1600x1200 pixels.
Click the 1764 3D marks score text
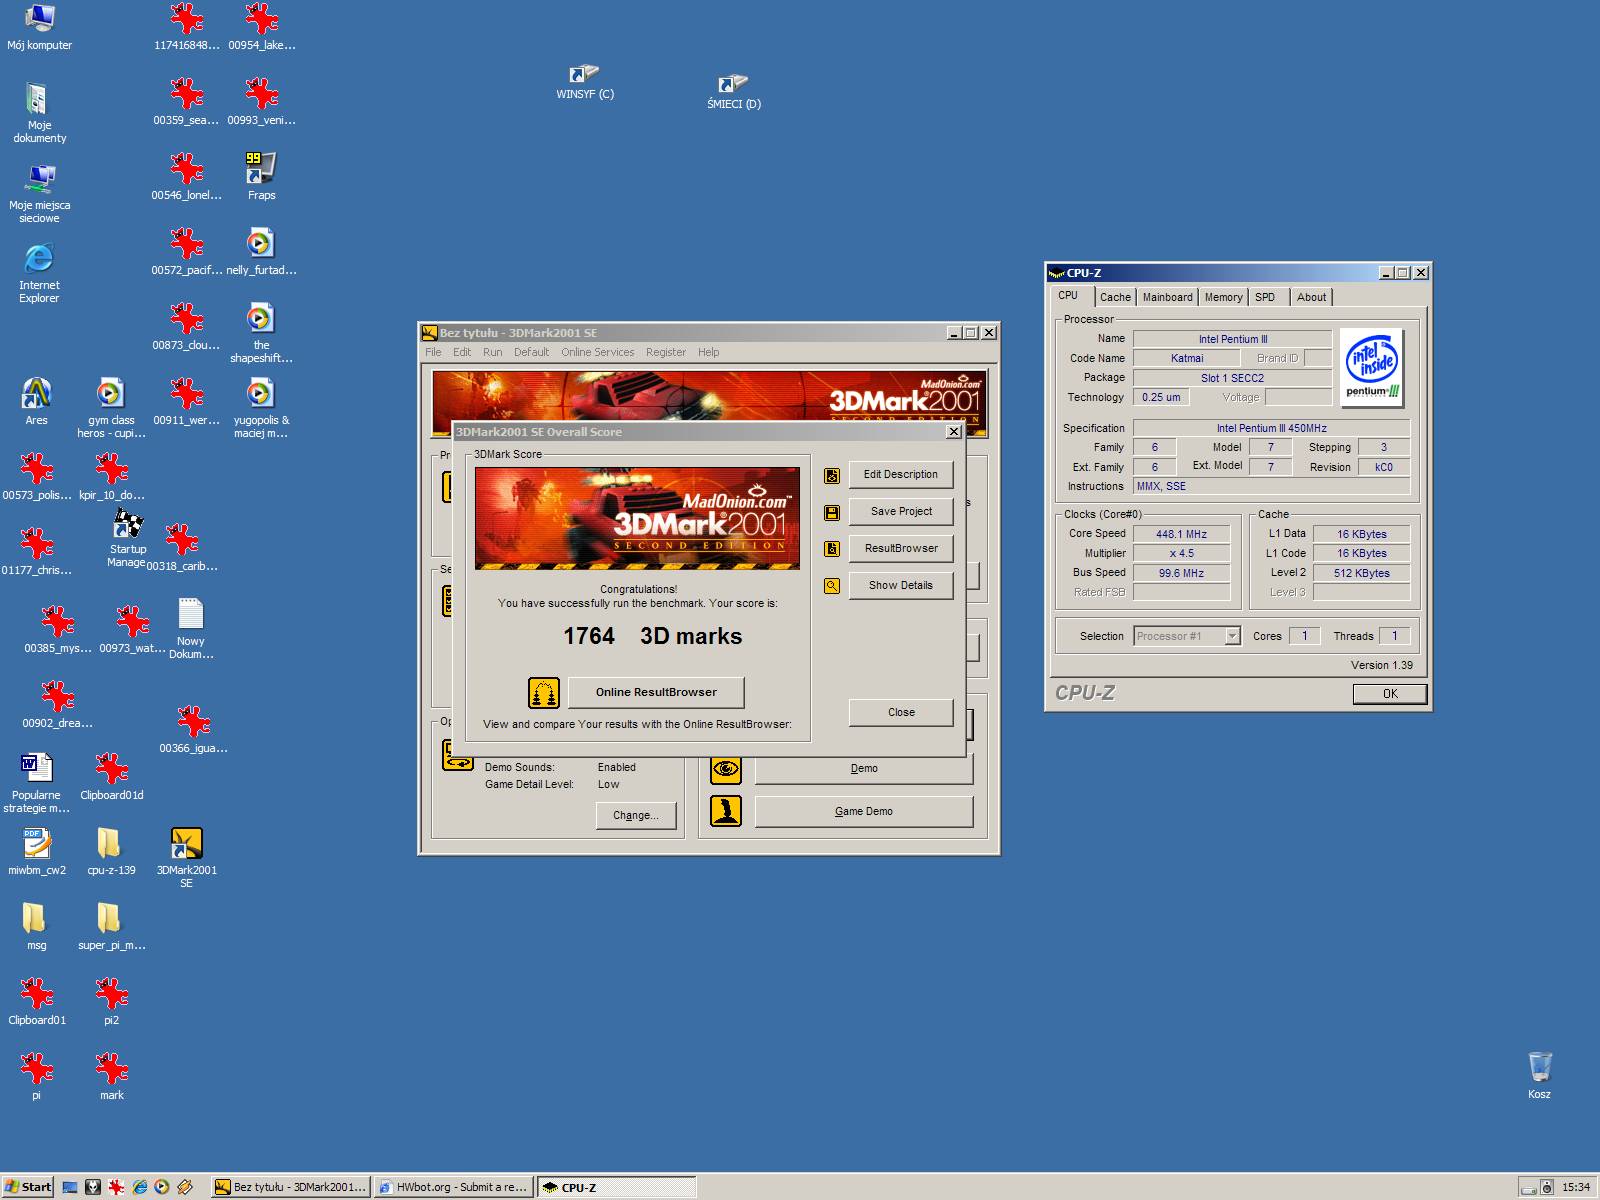[652, 636]
